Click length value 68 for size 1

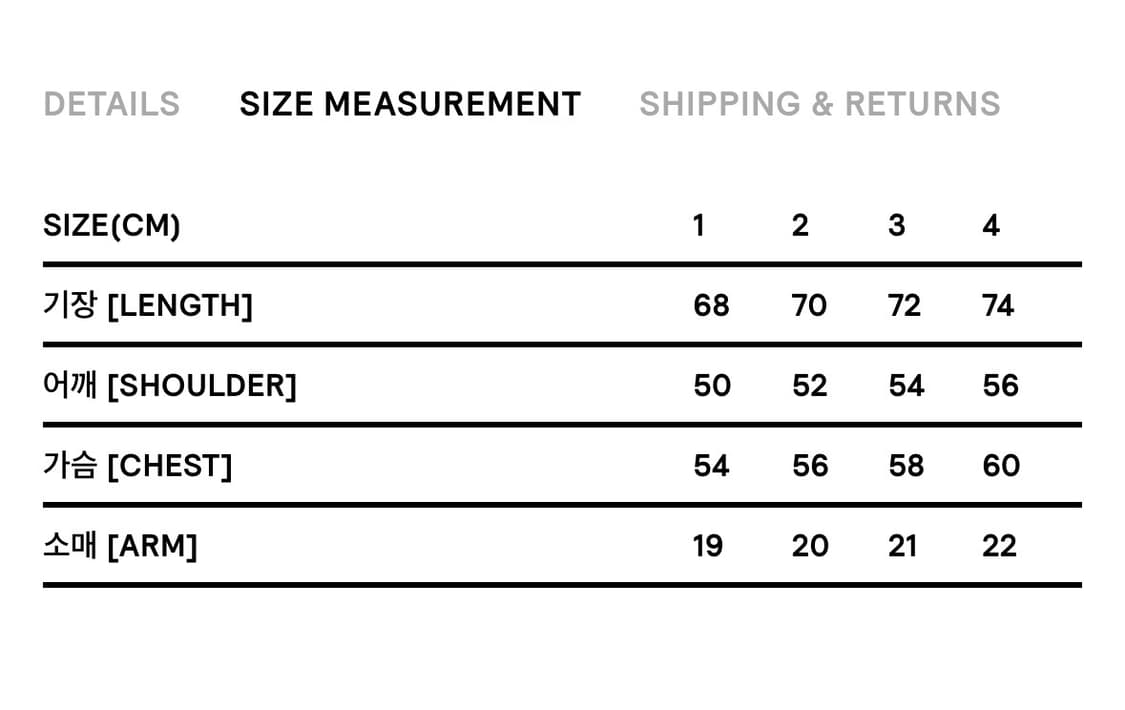click(711, 306)
